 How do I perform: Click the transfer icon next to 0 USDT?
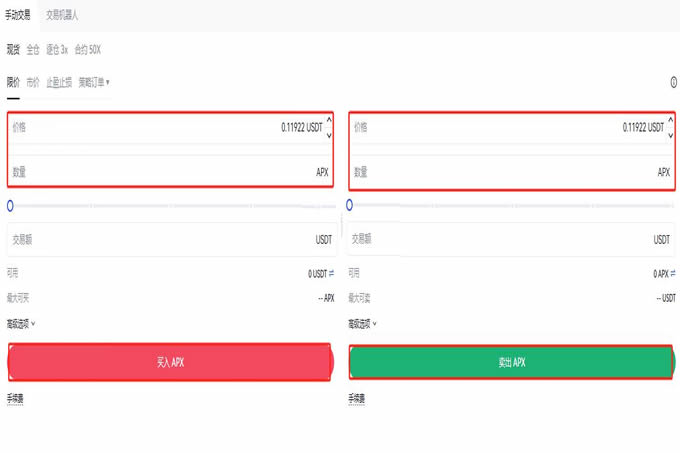pyautogui.click(x=332, y=273)
